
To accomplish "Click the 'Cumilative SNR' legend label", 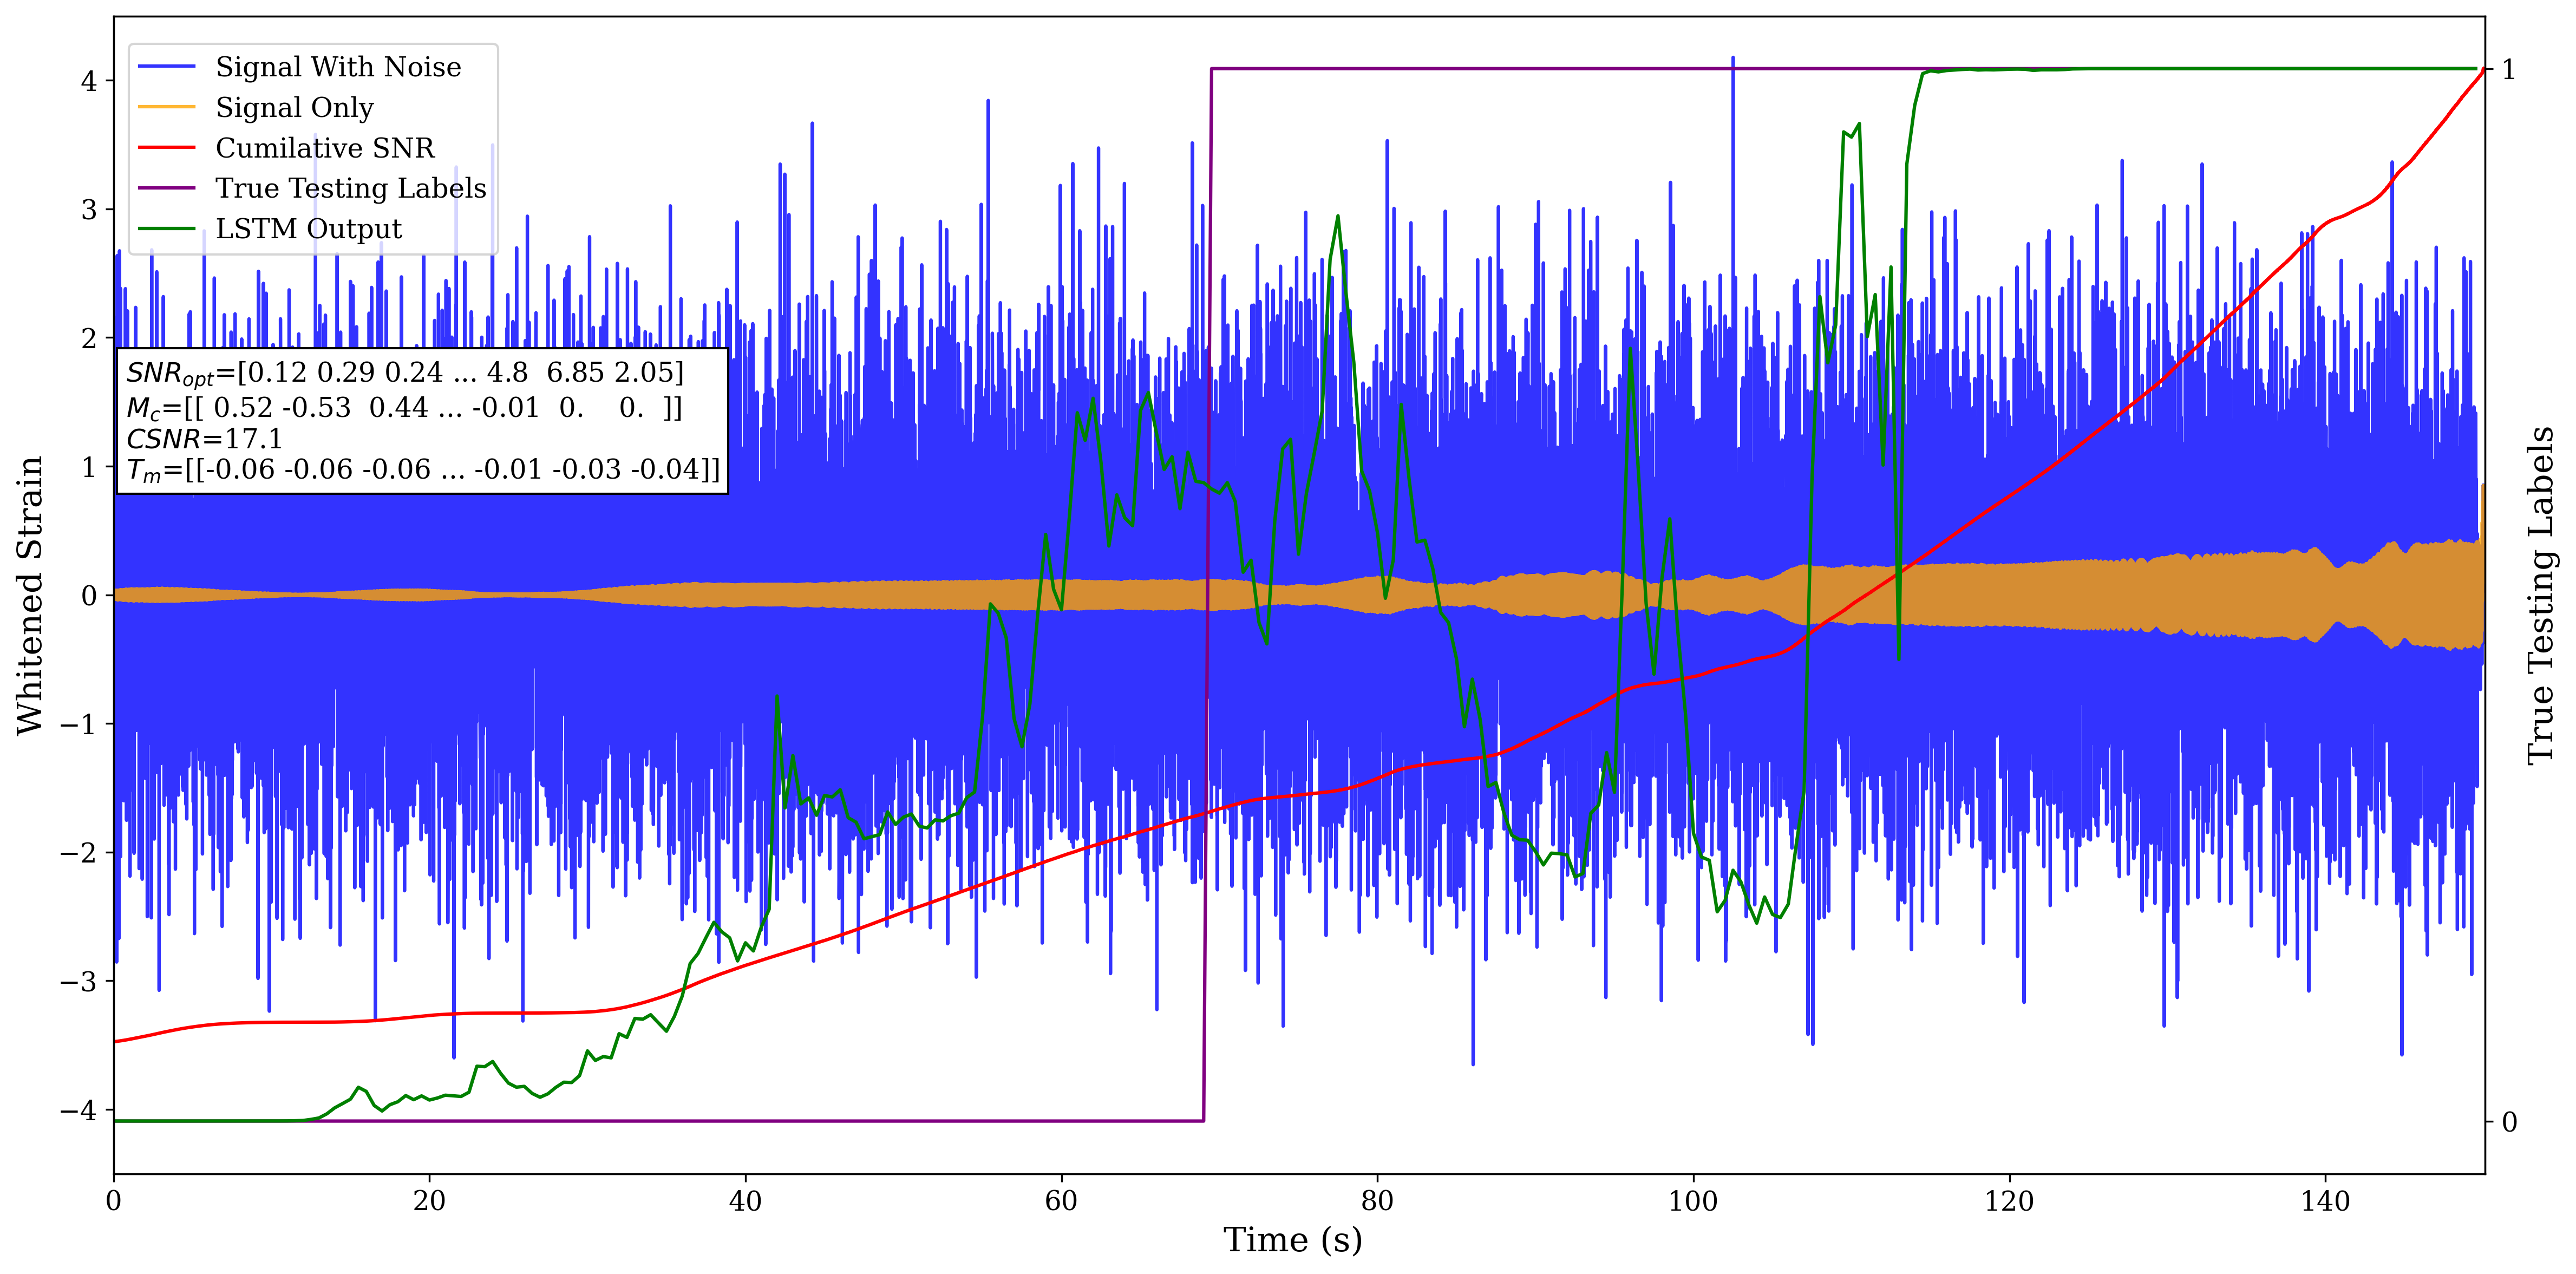I will click(x=325, y=148).
